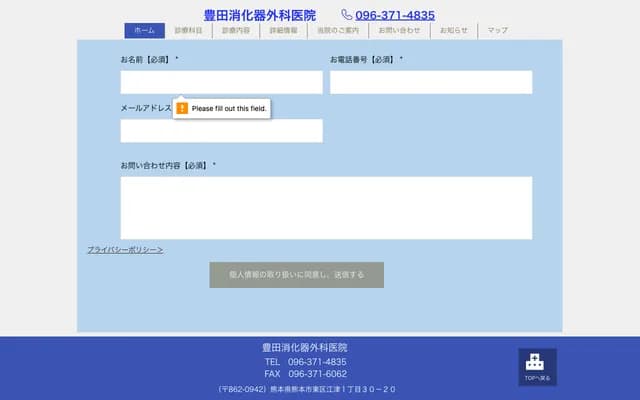Viewport: 640px width, 400px height.
Task: Open the プライバシーポリシー link
Action: coord(125,250)
